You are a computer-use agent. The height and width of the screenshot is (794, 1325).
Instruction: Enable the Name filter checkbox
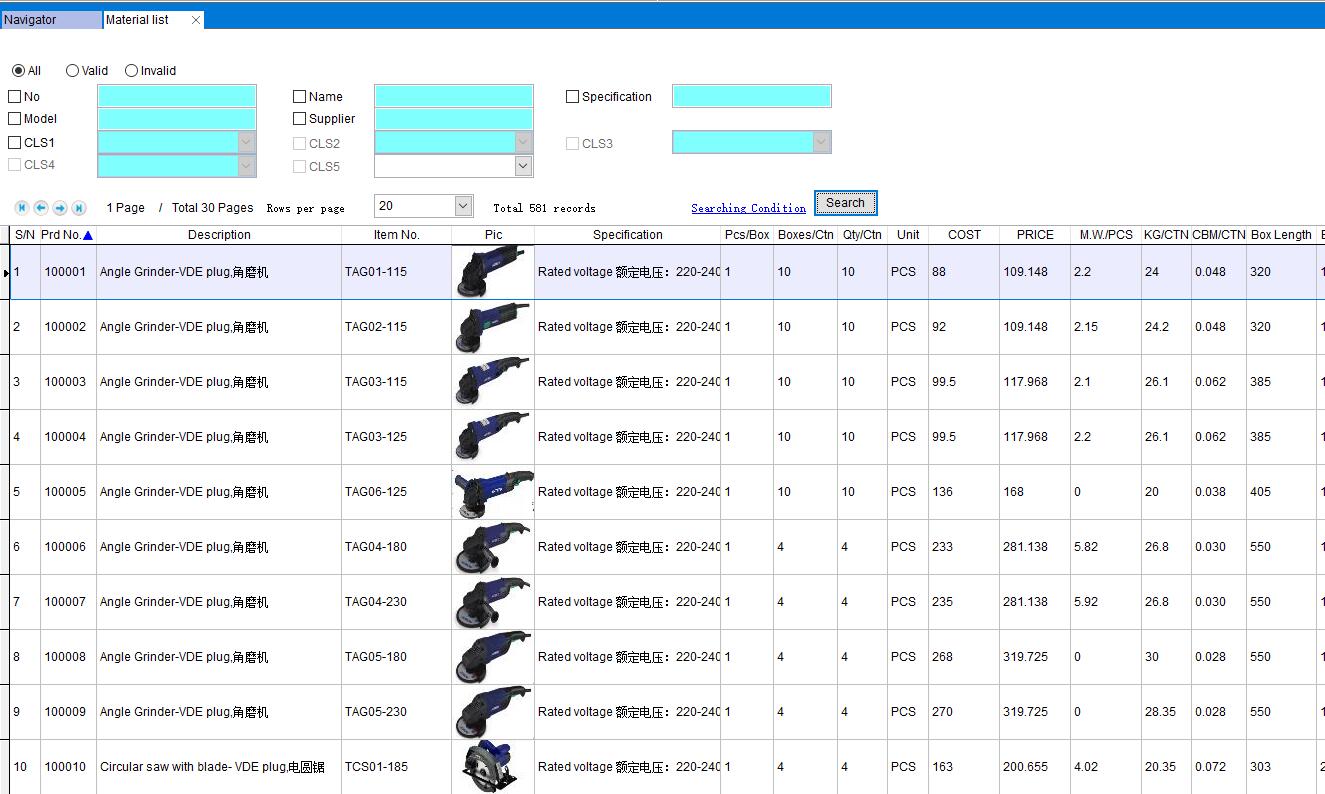pyautogui.click(x=300, y=97)
